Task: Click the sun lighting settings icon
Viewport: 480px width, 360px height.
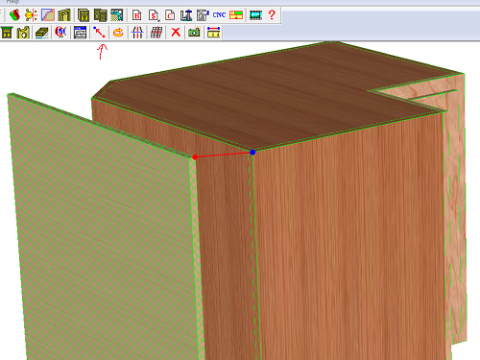Action: coord(31,15)
